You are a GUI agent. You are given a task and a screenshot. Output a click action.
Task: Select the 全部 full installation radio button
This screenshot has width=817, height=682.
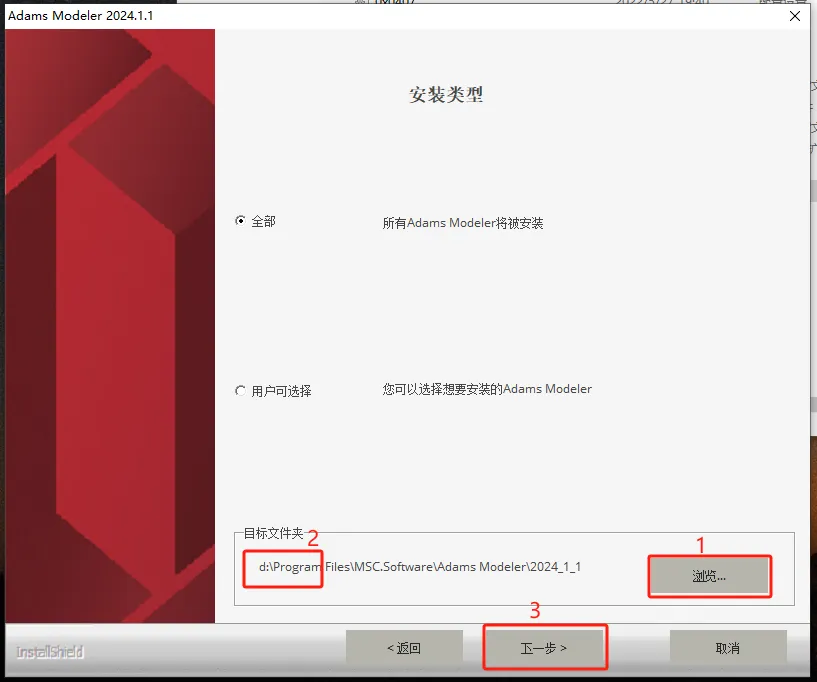click(x=240, y=221)
